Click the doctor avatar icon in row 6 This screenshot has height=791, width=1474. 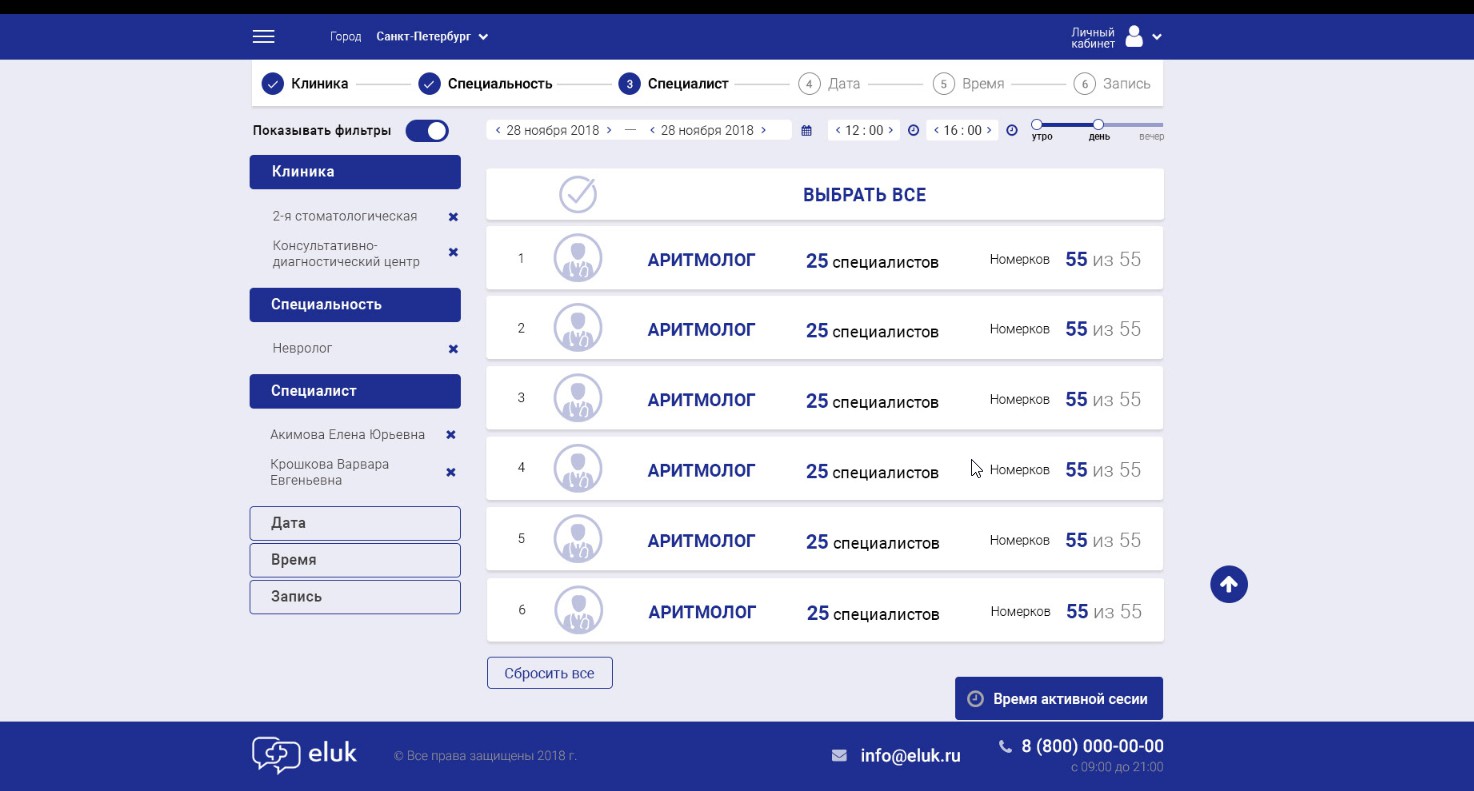pos(579,610)
